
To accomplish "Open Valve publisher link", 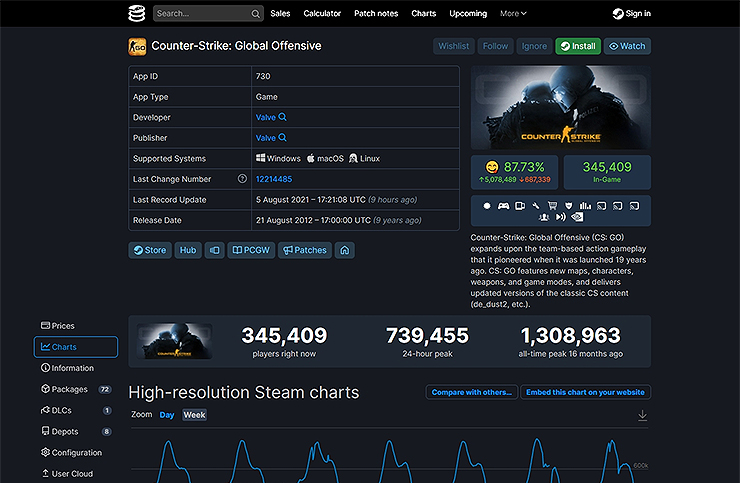I will [x=266, y=138].
